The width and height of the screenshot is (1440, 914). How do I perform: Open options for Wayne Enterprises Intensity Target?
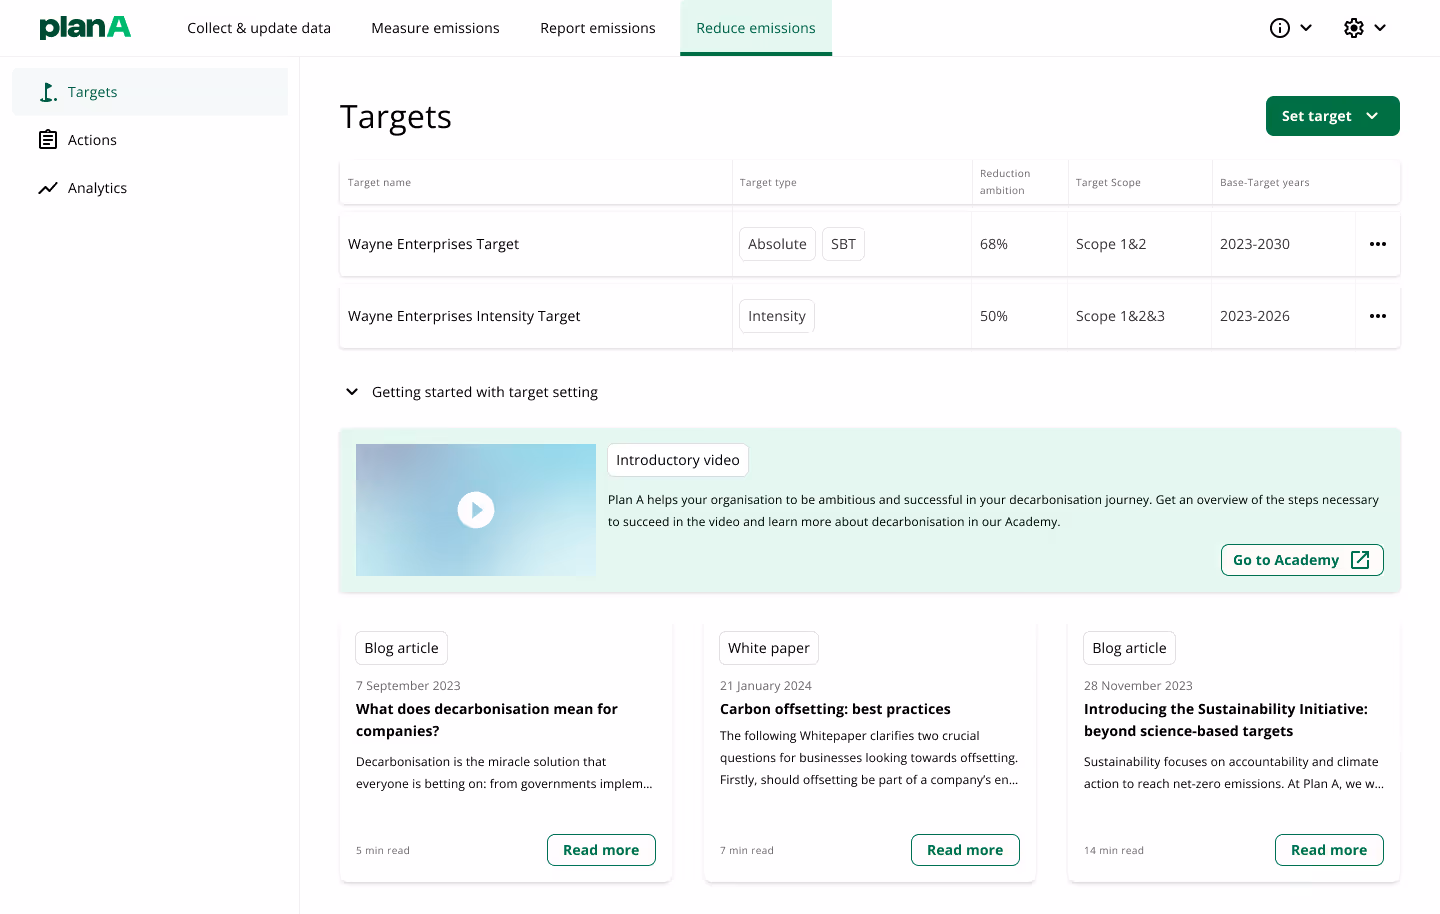(x=1378, y=316)
